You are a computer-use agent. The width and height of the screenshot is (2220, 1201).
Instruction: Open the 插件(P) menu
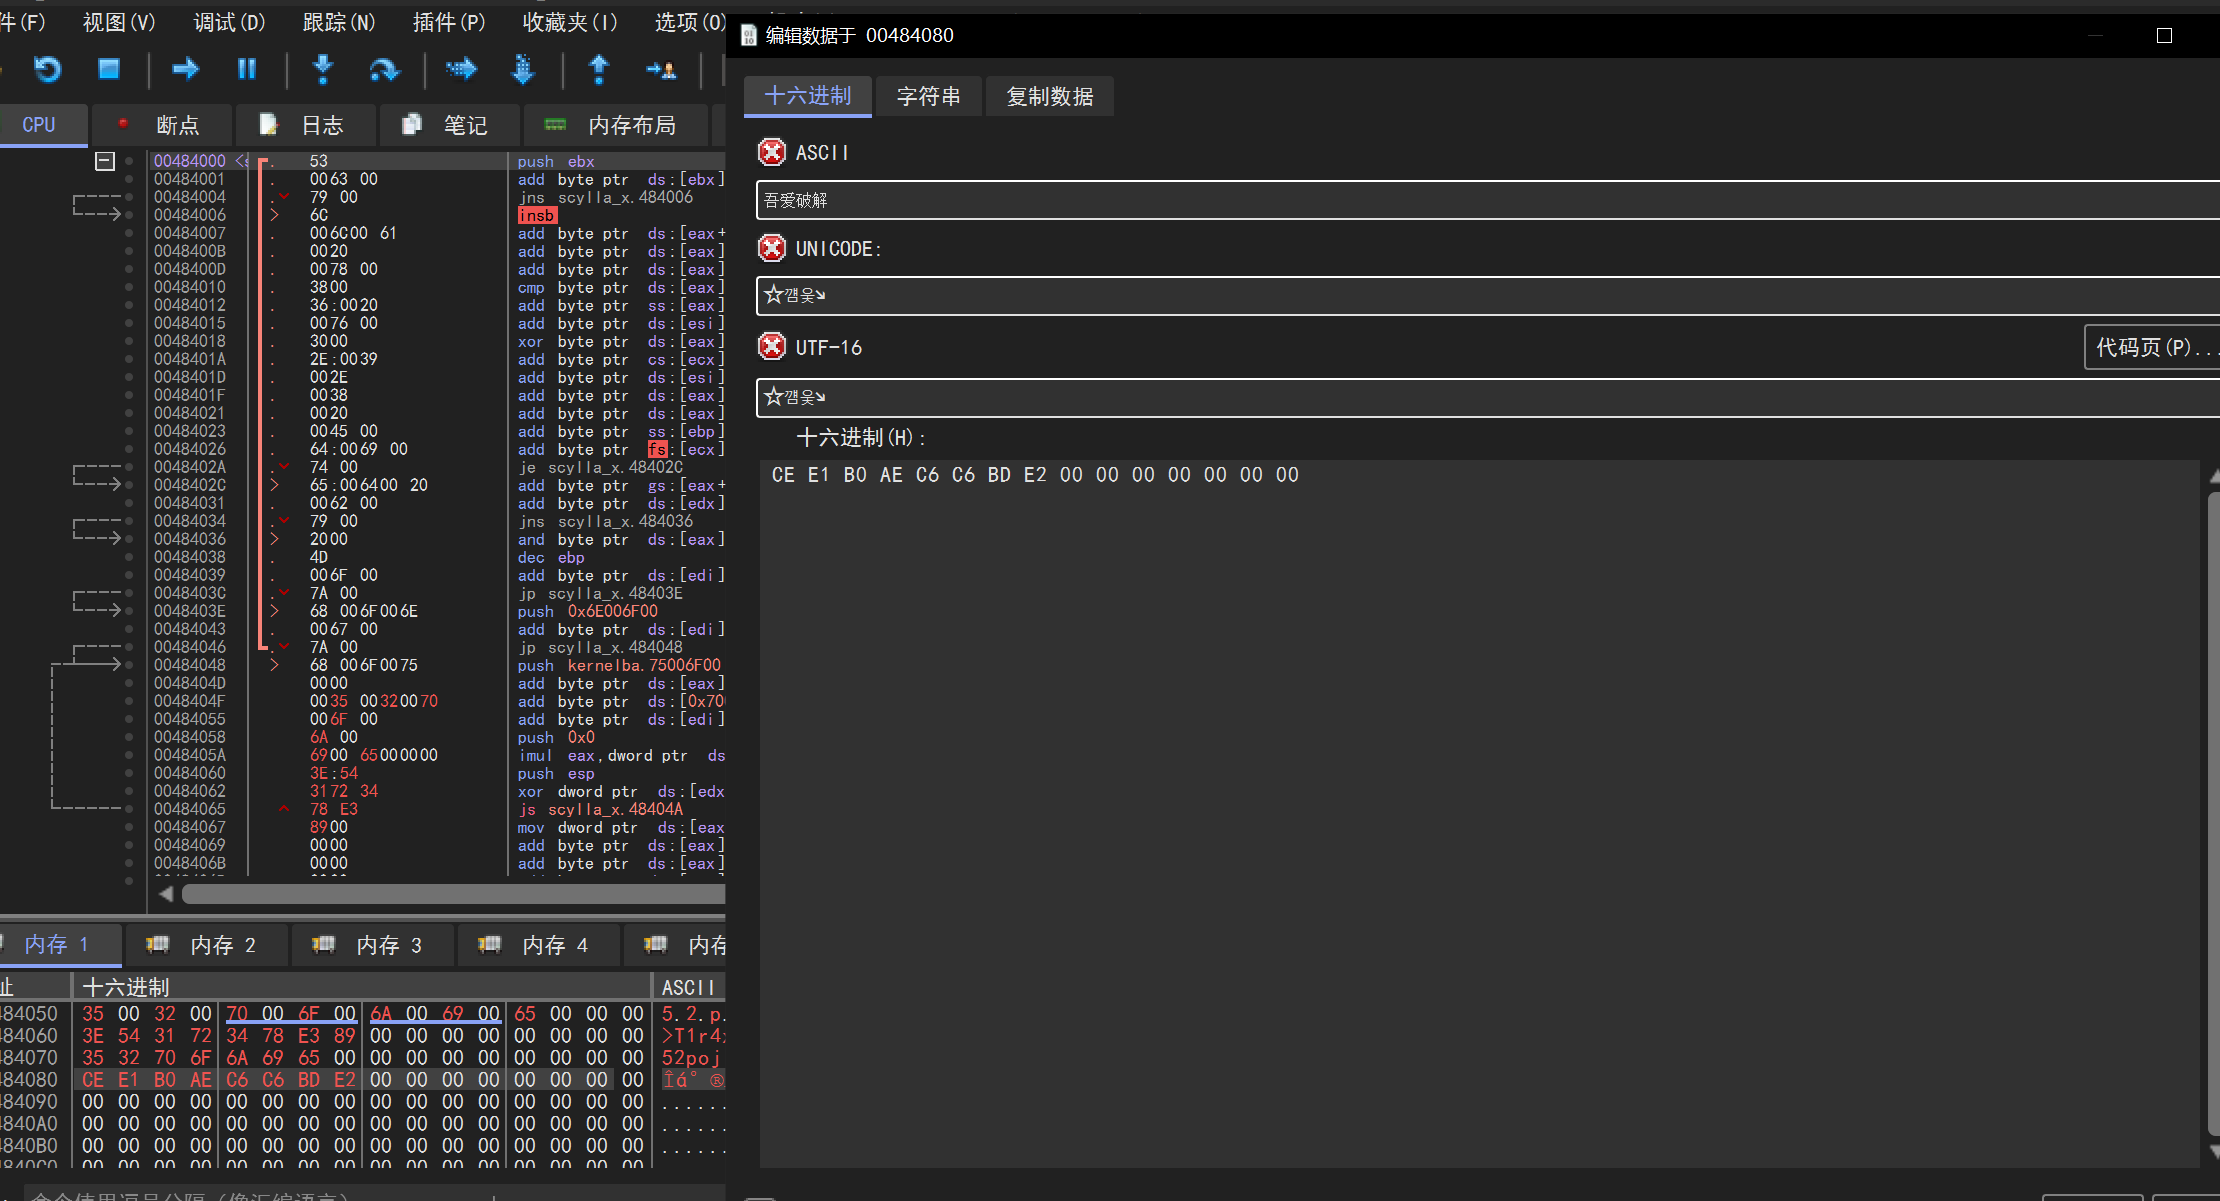point(449,22)
